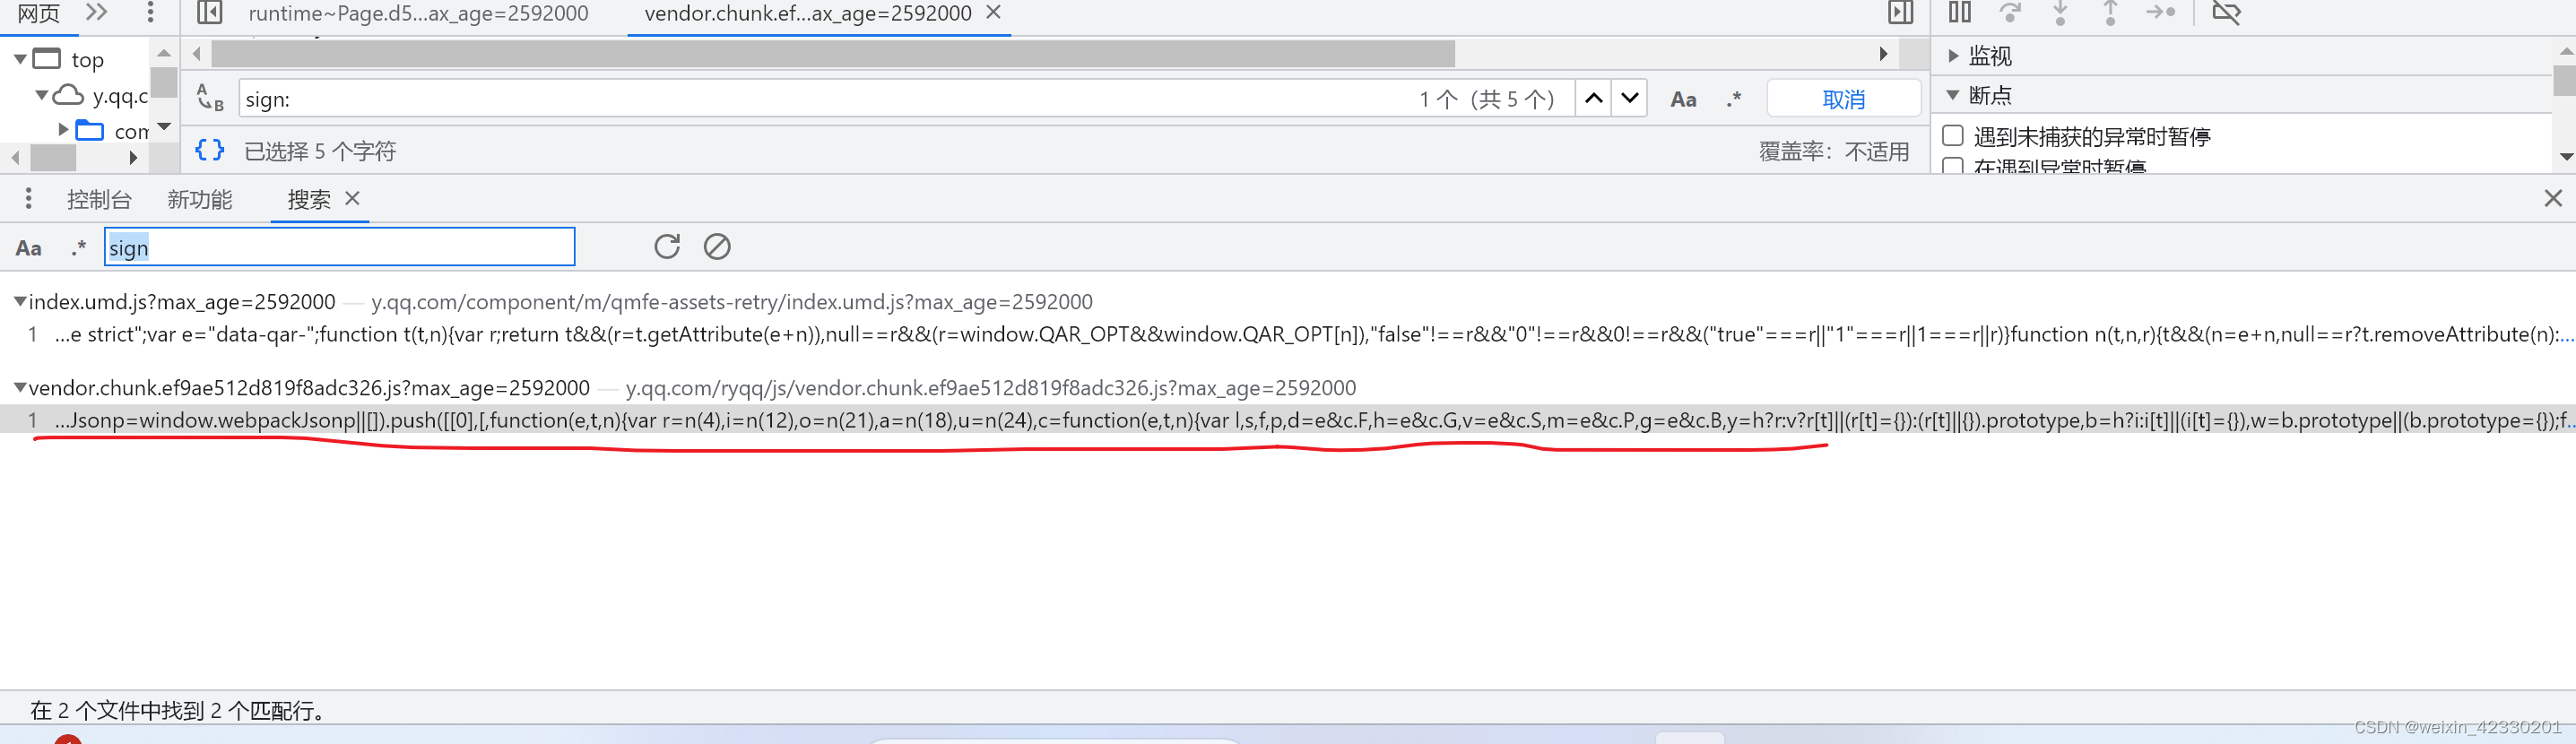Collapse the top frame tree node

[20, 59]
